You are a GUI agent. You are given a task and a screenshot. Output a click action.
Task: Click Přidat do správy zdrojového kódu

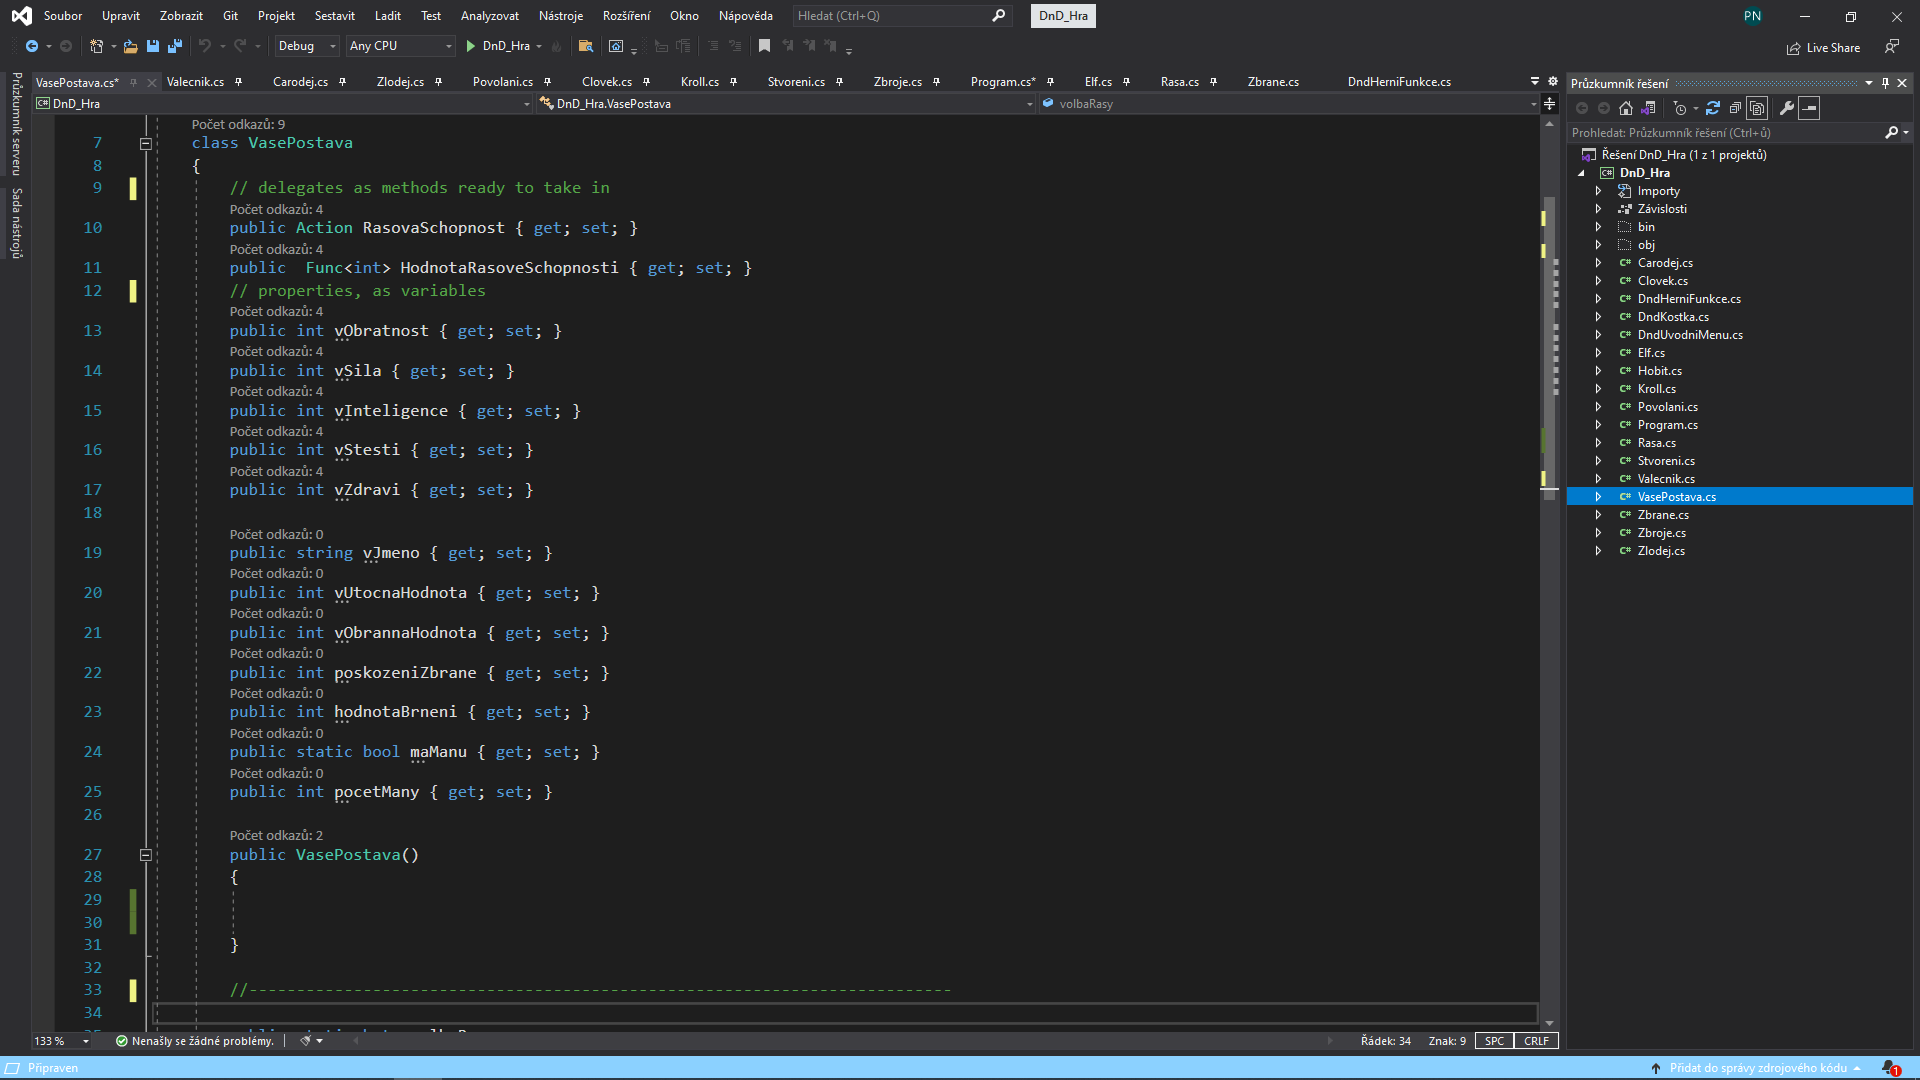click(x=1757, y=1068)
